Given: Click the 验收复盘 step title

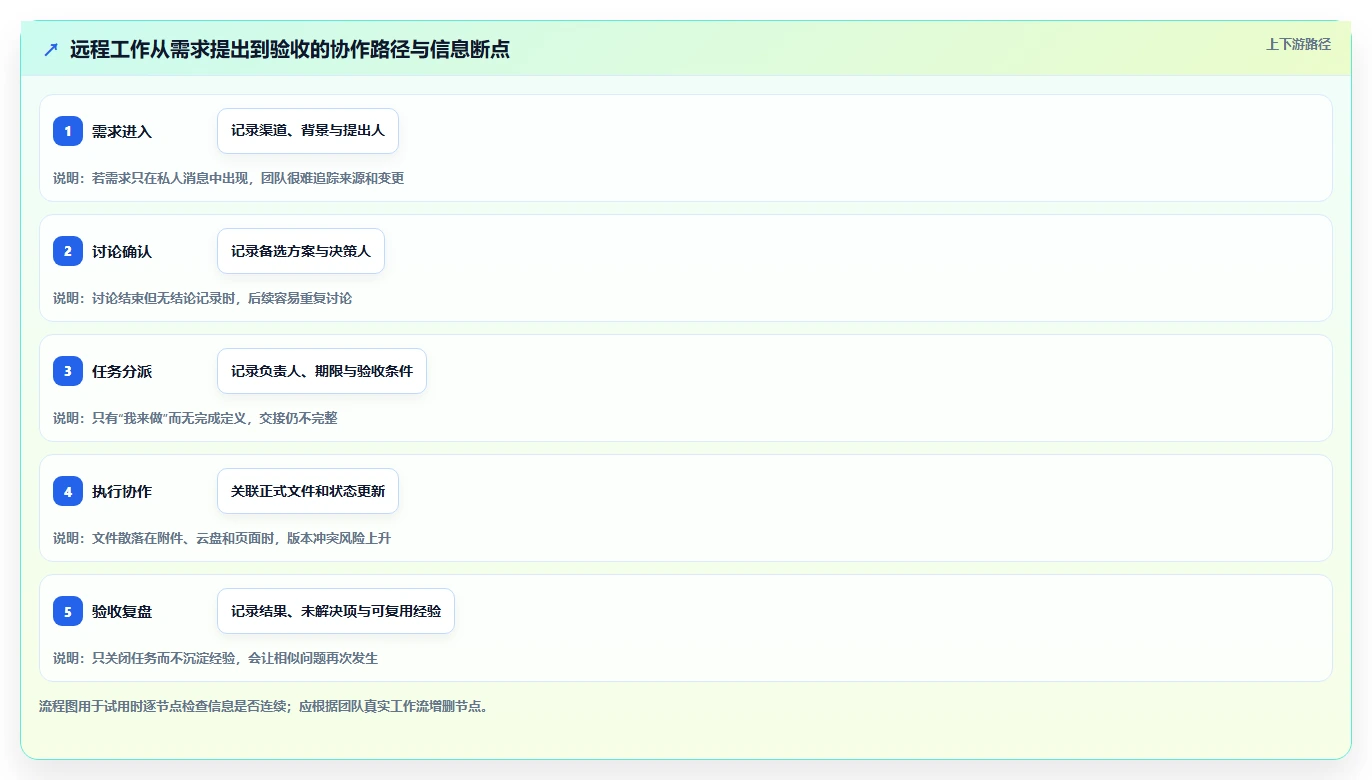Looking at the screenshot, I should pos(122,611).
